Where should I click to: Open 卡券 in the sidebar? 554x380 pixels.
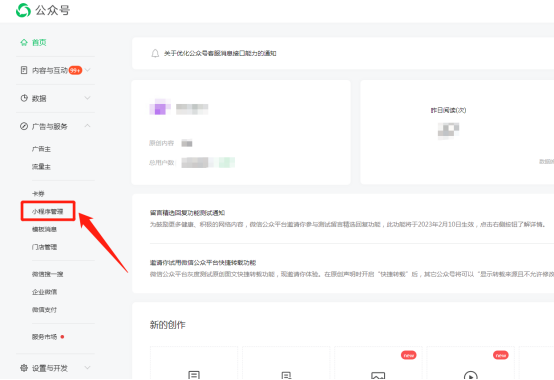(x=38, y=194)
